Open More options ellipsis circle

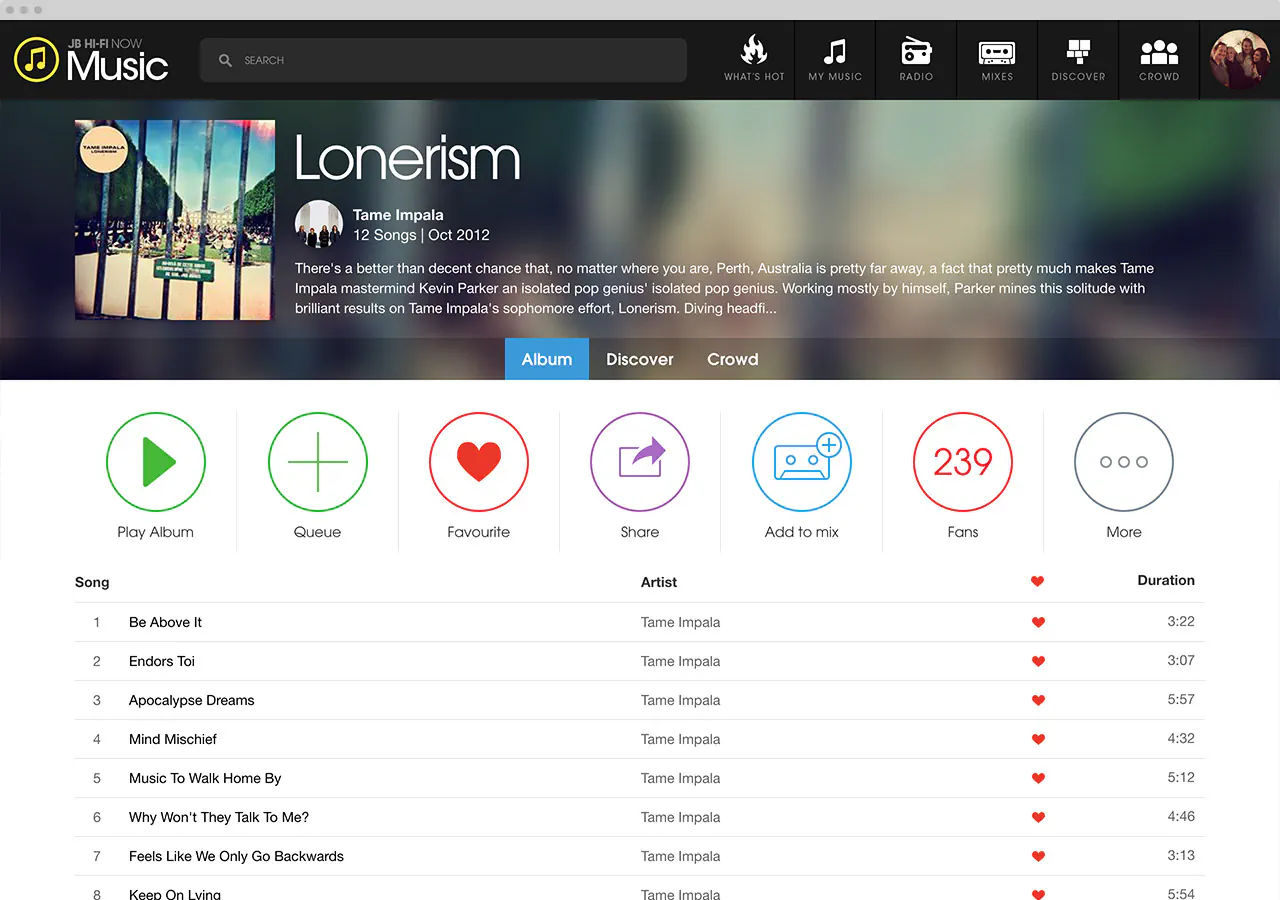(1124, 462)
